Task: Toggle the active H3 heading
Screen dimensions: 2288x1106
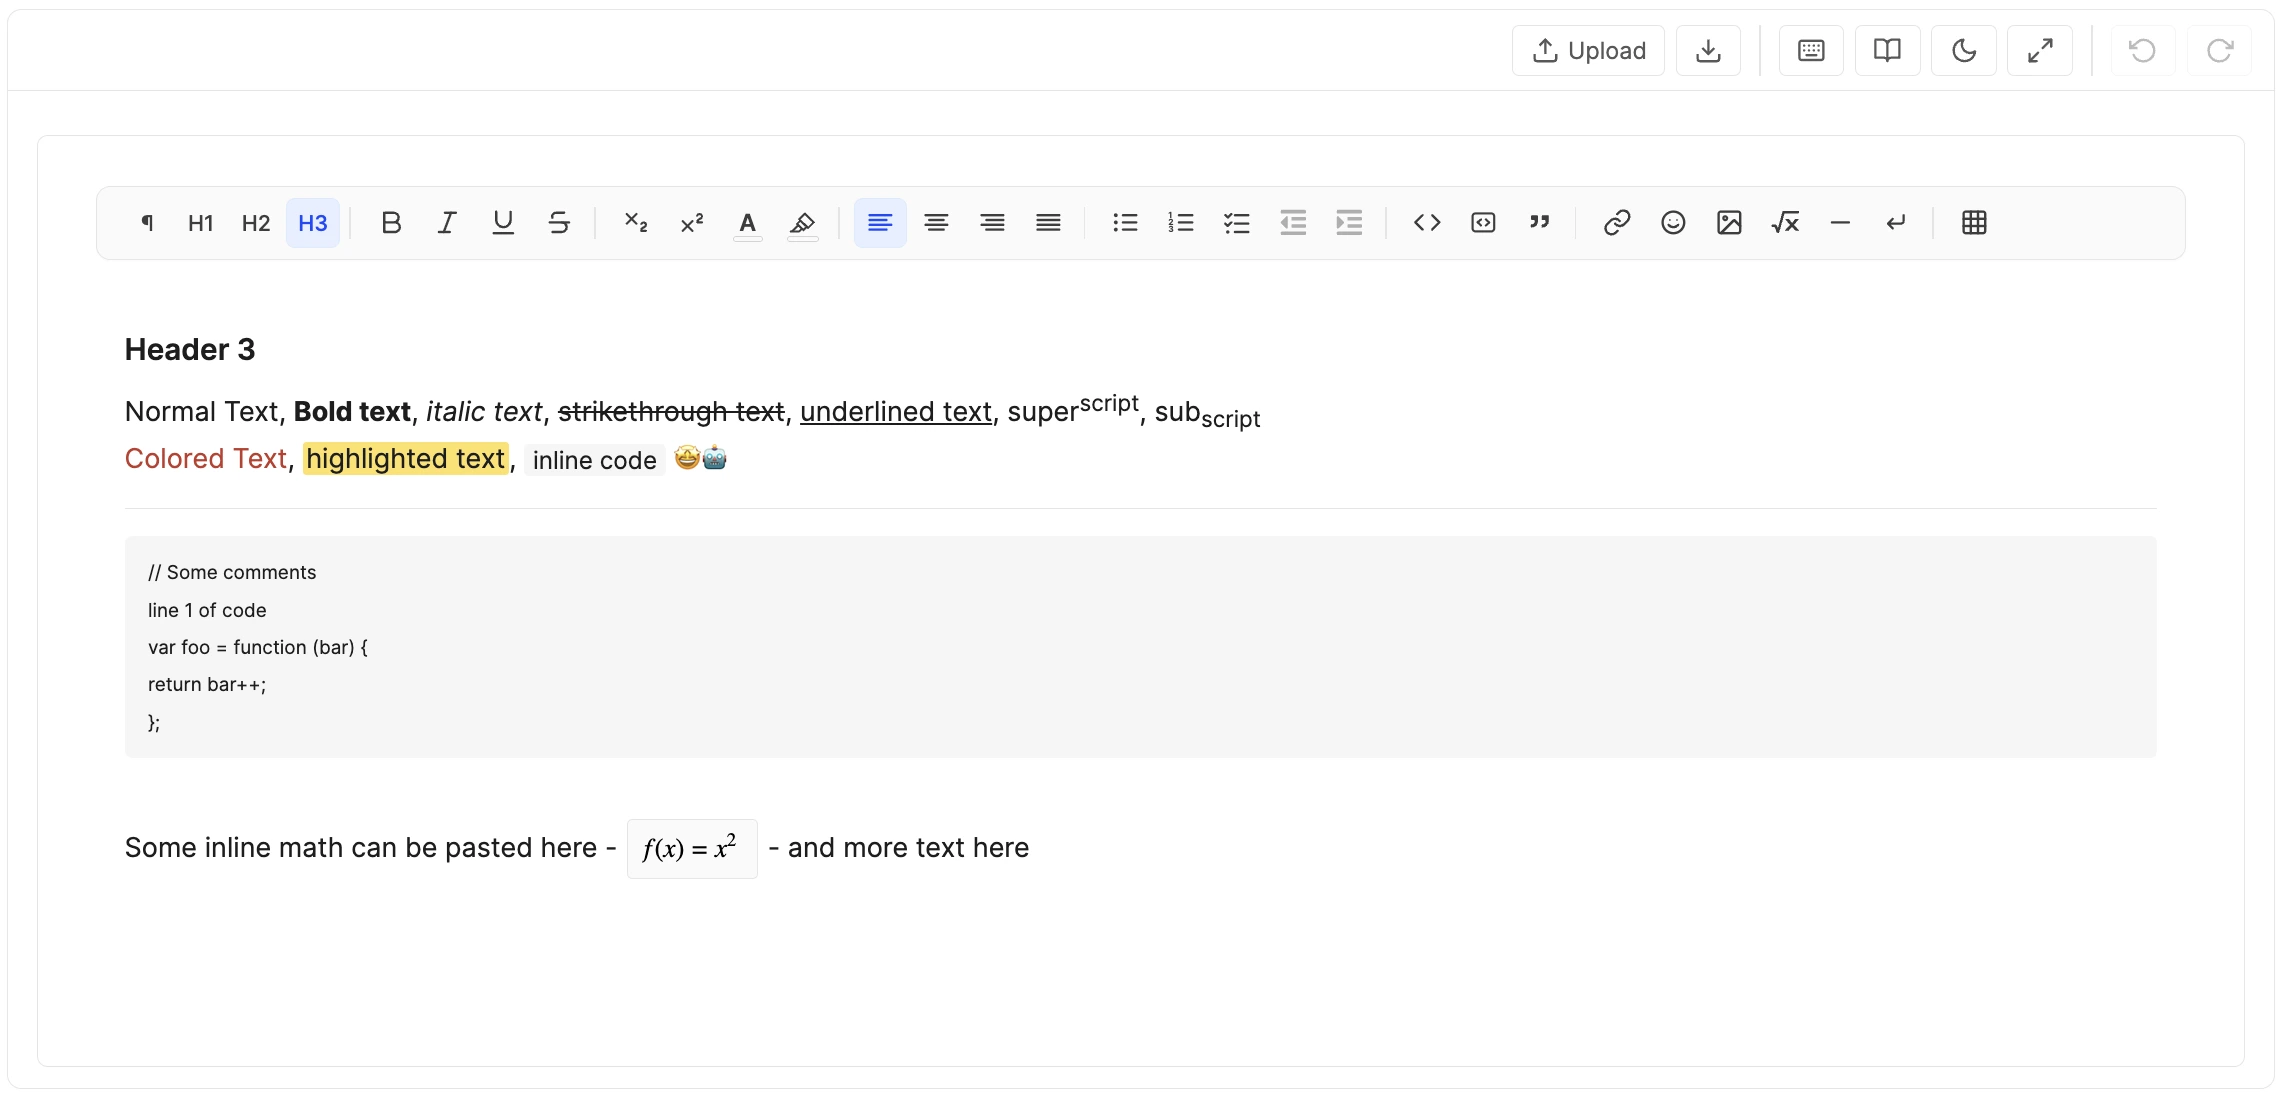Action: [x=313, y=222]
